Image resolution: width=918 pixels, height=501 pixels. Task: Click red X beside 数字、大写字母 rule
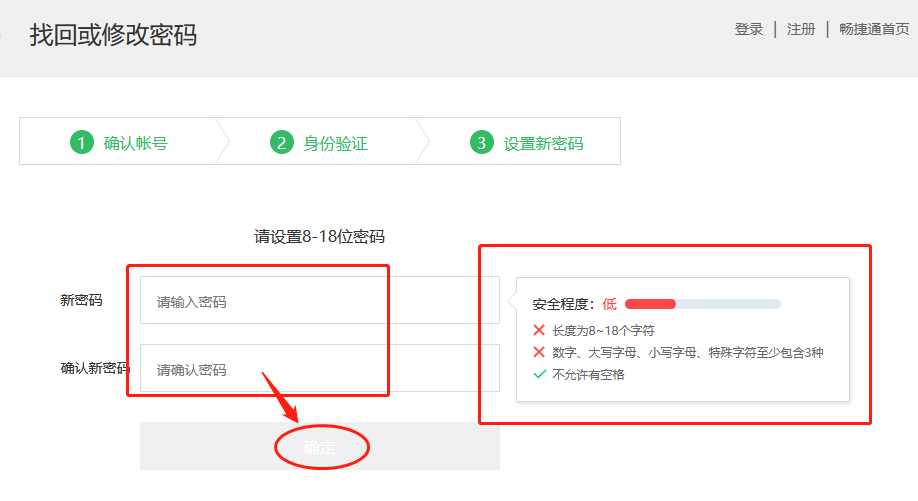539,352
